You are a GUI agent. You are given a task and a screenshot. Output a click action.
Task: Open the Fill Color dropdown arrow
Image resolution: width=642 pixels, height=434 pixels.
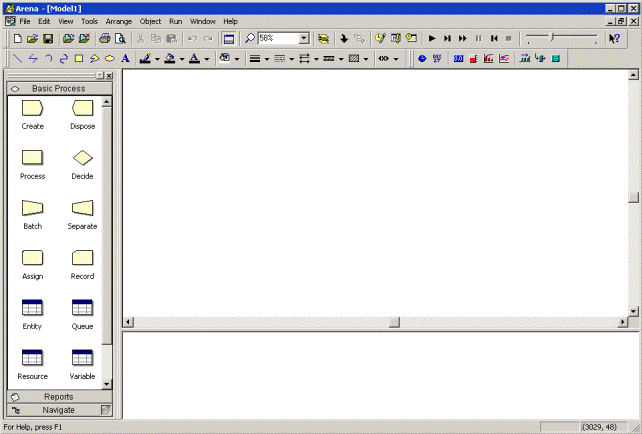[182, 59]
